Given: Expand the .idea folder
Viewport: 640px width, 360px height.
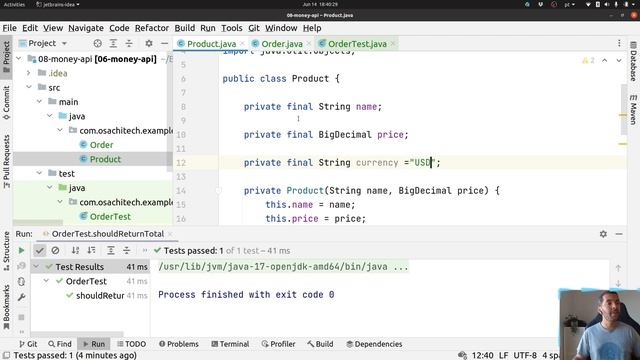Looking at the screenshot, I should [x=29, y=73].
